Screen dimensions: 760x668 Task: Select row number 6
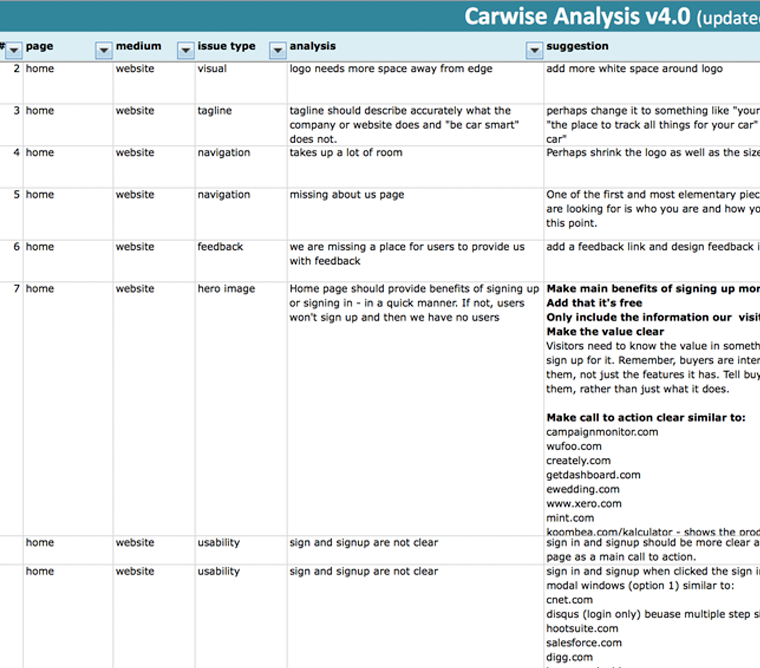(16, 247)
